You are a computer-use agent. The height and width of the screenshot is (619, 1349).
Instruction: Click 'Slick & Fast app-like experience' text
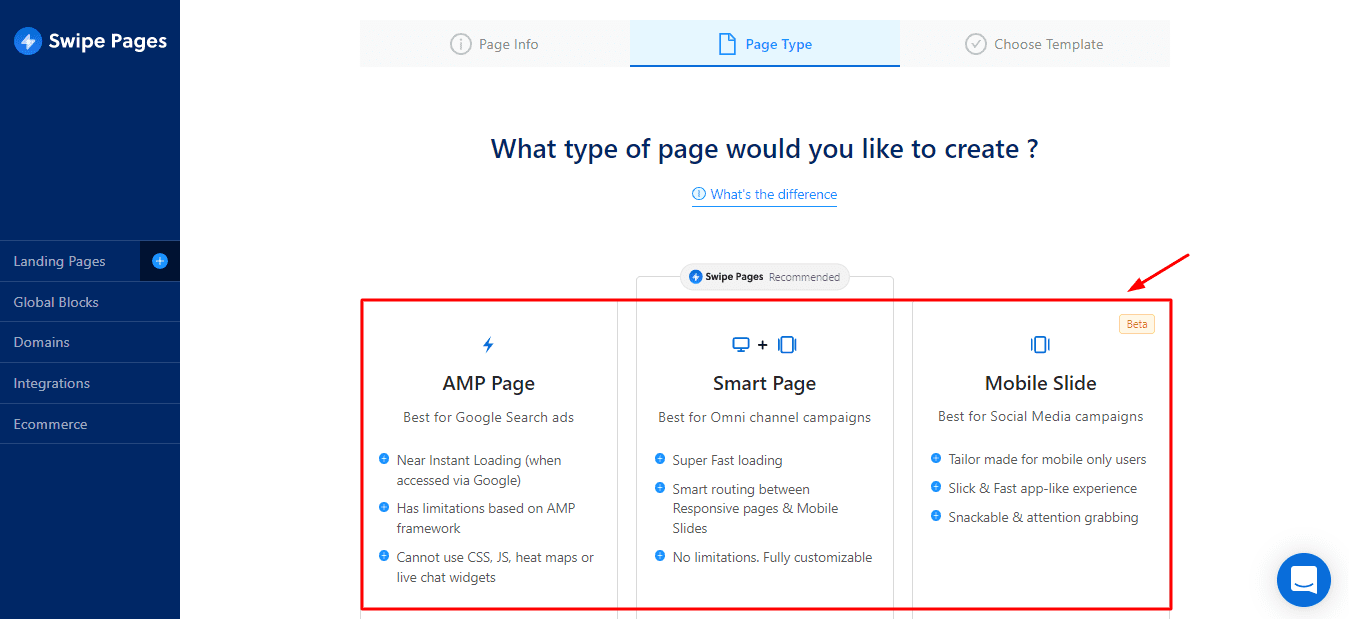[x=1042, y=488]
